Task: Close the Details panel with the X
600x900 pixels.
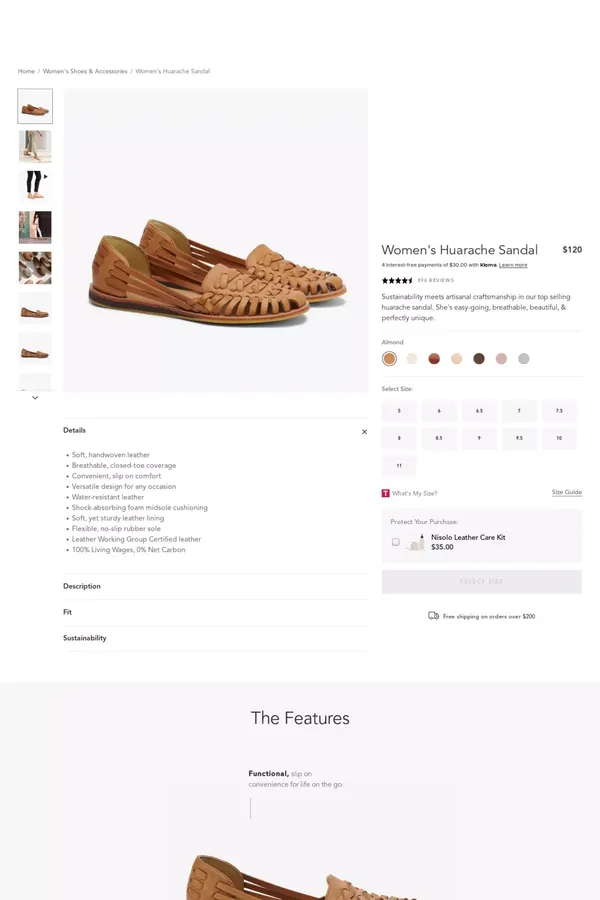Action: [364, 431]
